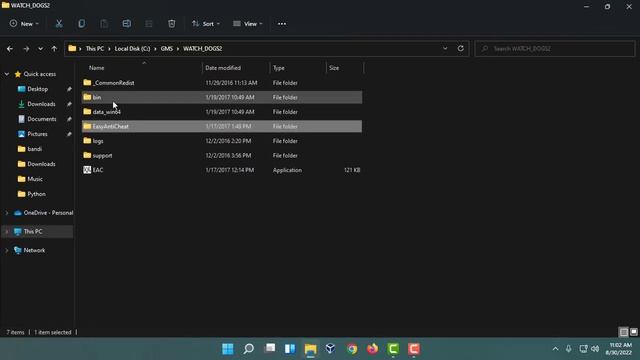Viewport: 640px width, 360px height.
Task: Click This PC in address bar
Action: 95,49
